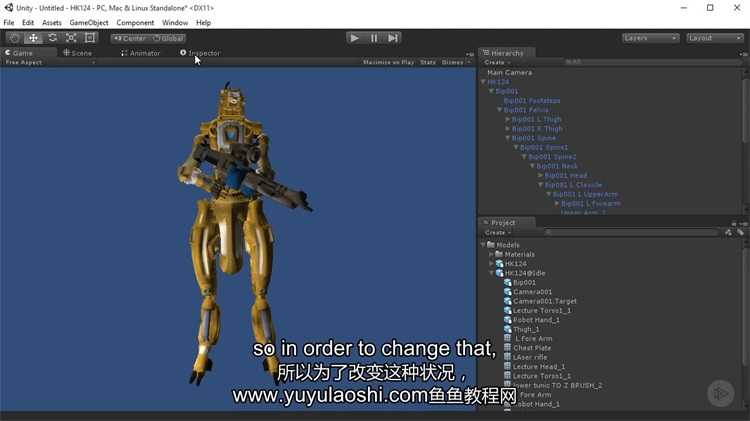Open the Project Create dropdown

click(x=498, y=233)
